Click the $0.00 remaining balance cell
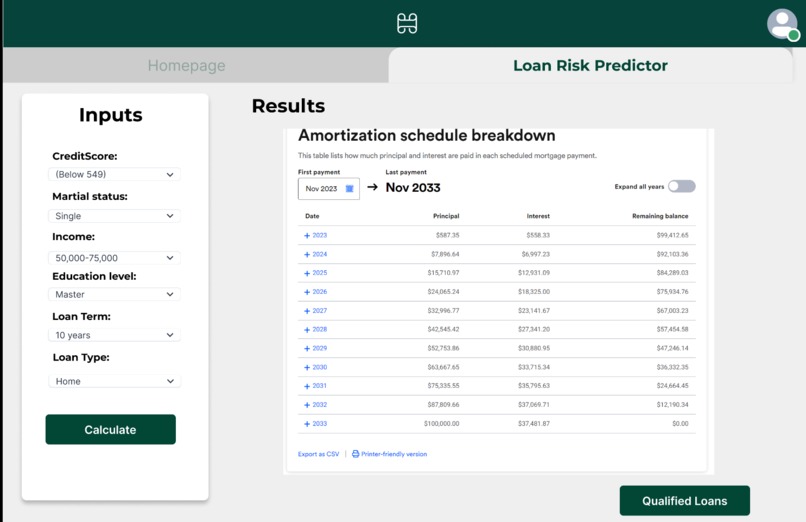The height and width of the screenshot is (522, 806). [x=680, y=424]
